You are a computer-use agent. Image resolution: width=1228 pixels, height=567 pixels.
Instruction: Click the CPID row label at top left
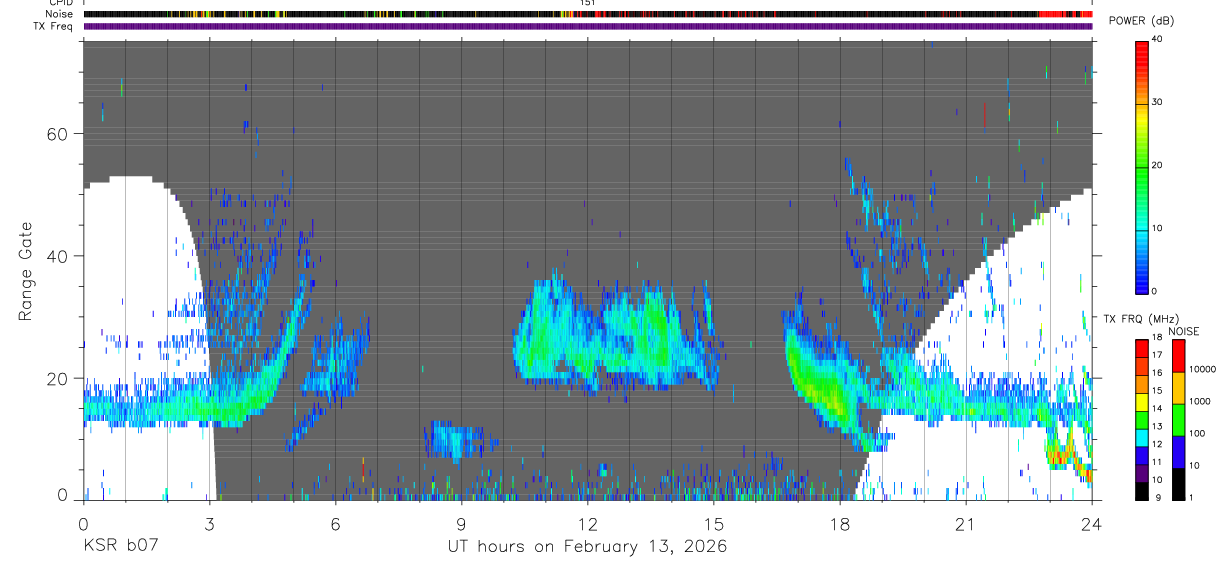[61, 3]
